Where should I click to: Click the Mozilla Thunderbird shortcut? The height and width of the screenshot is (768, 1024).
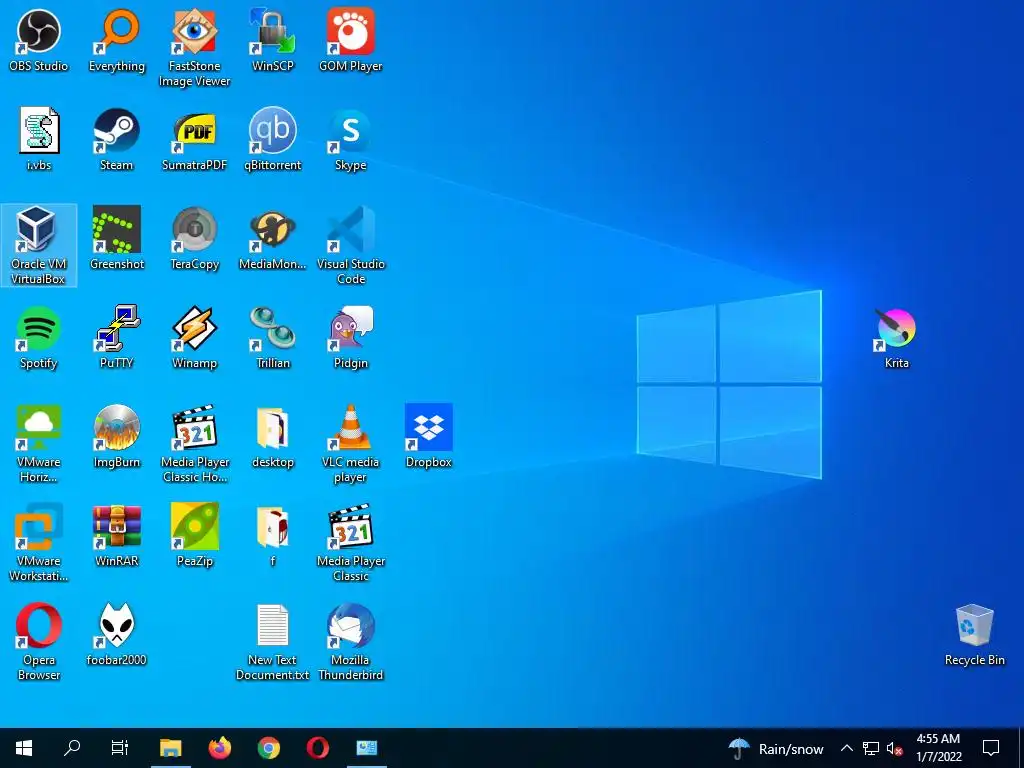click(x=351, y=641)
